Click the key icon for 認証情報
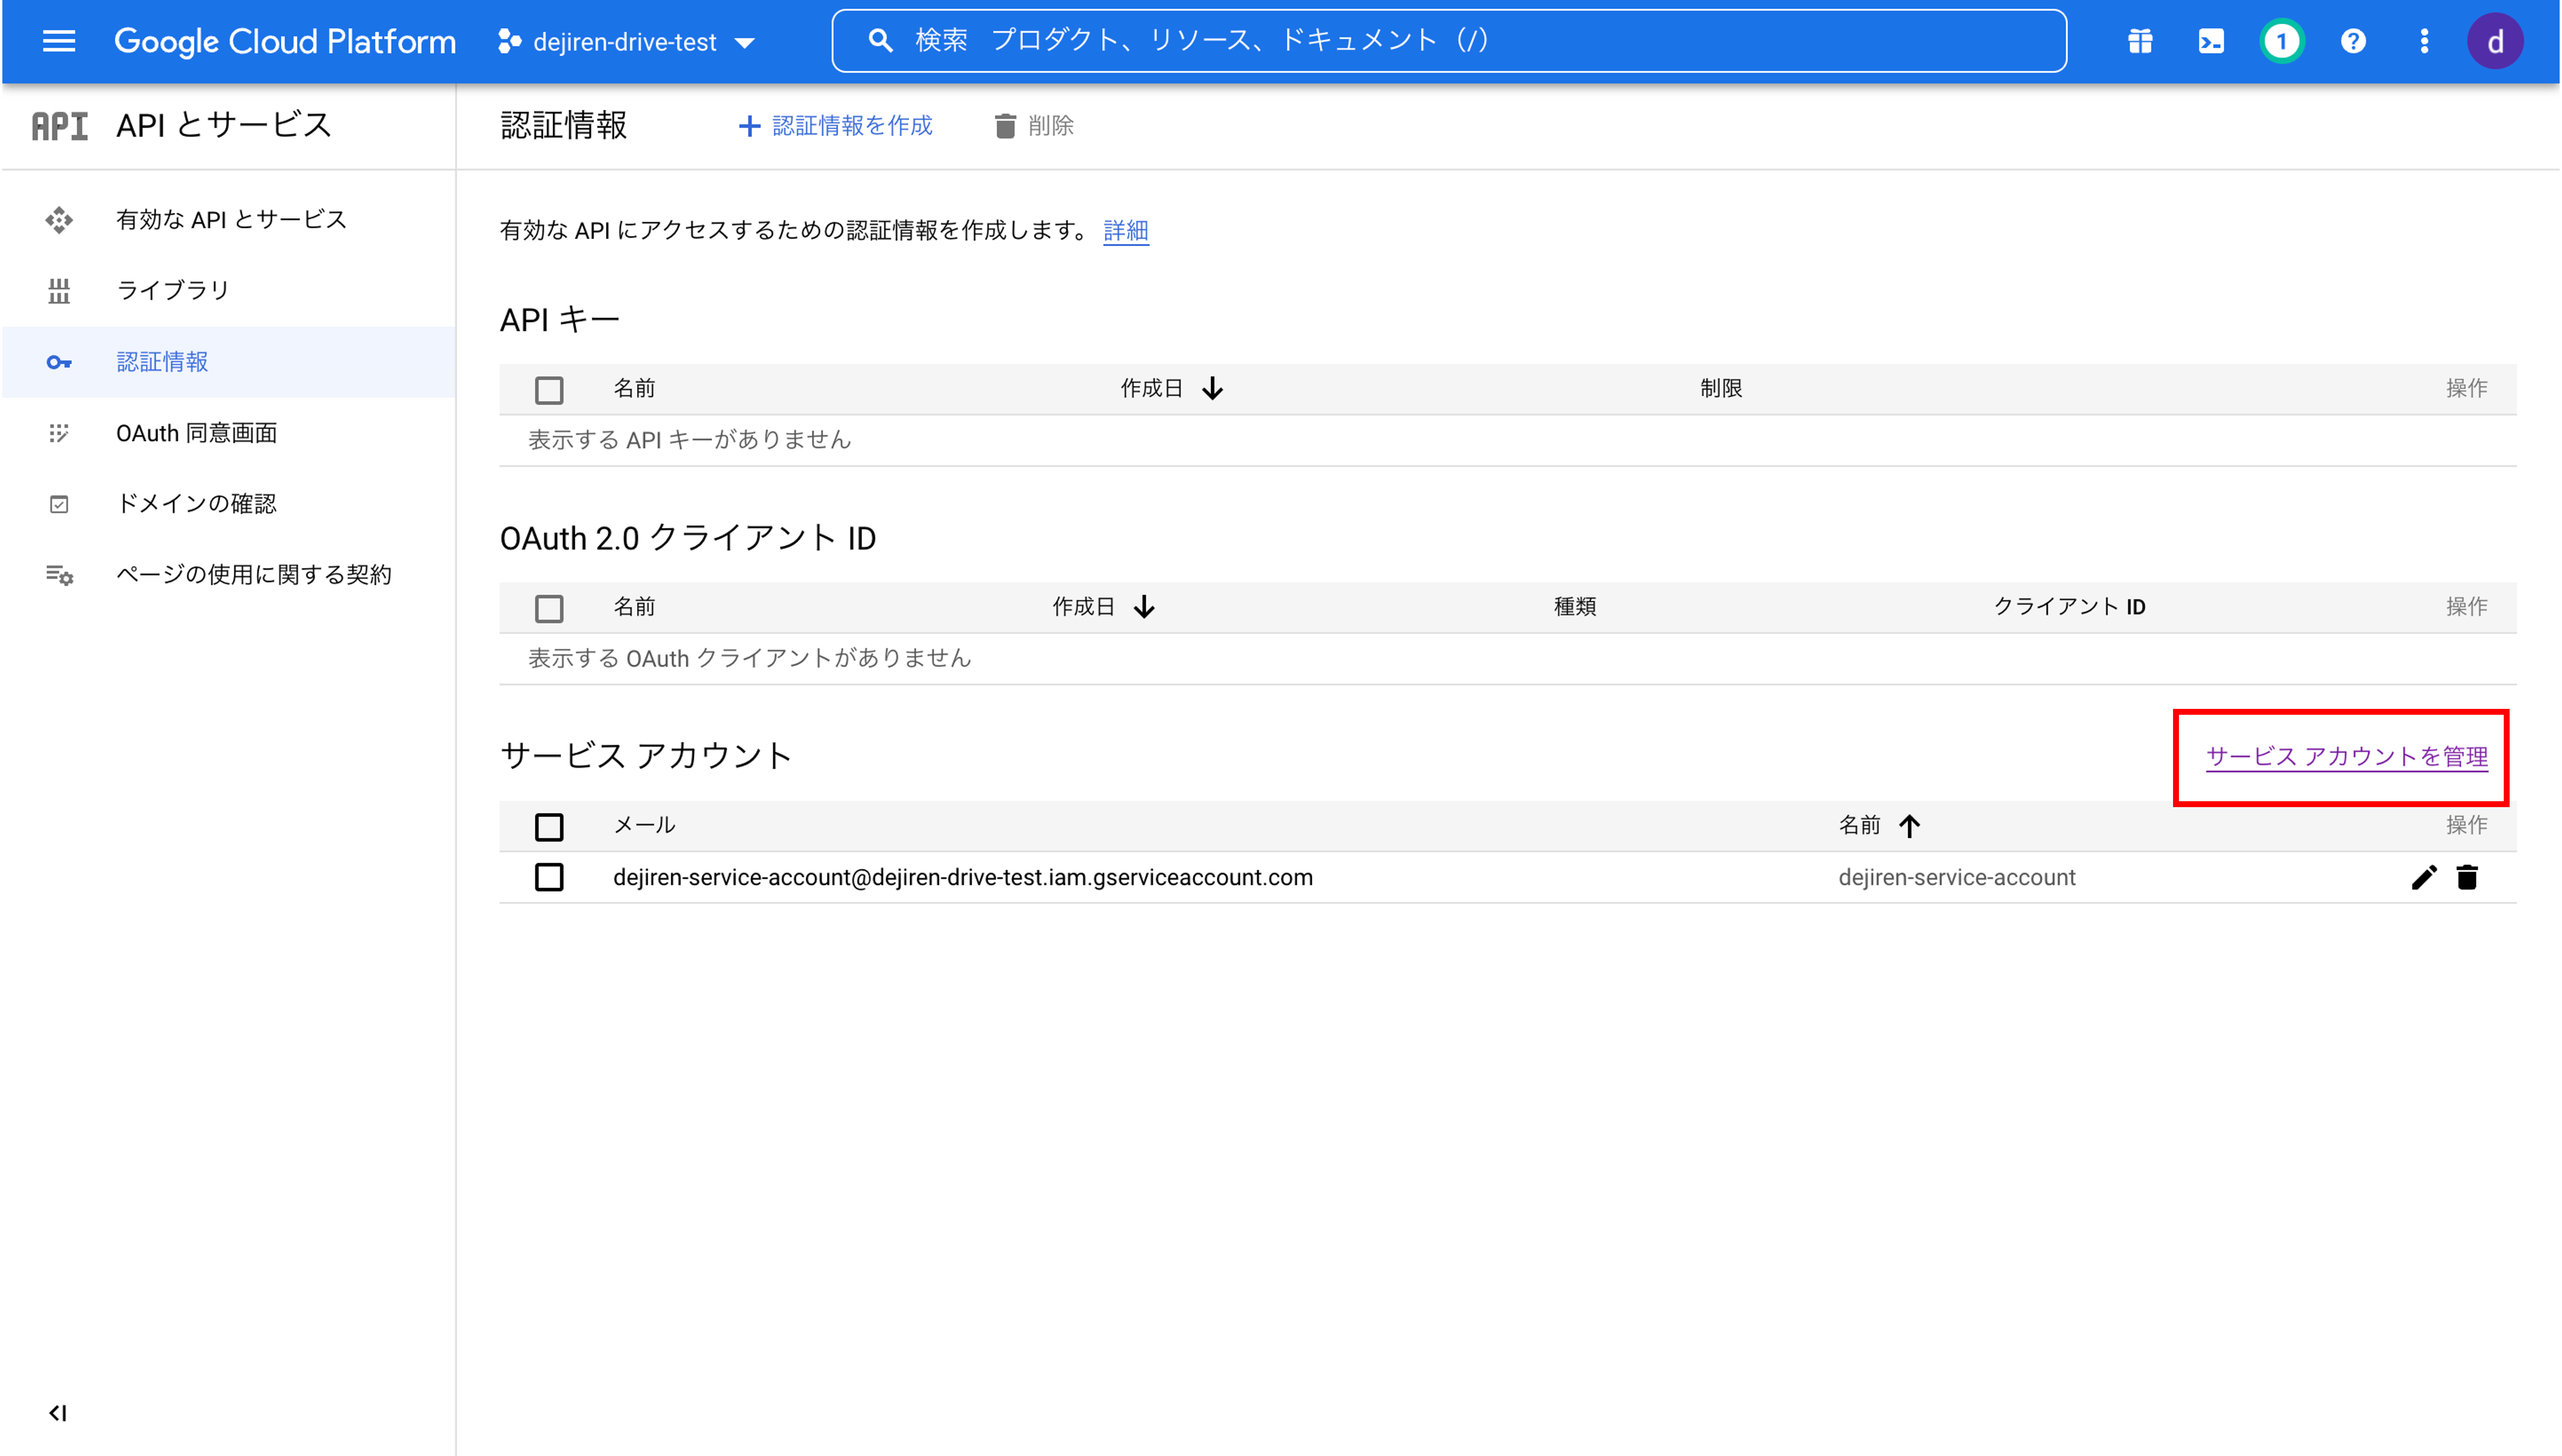Image resolution: width=2562 pixels, height=1456 pixels. click(x=59, y=362)
